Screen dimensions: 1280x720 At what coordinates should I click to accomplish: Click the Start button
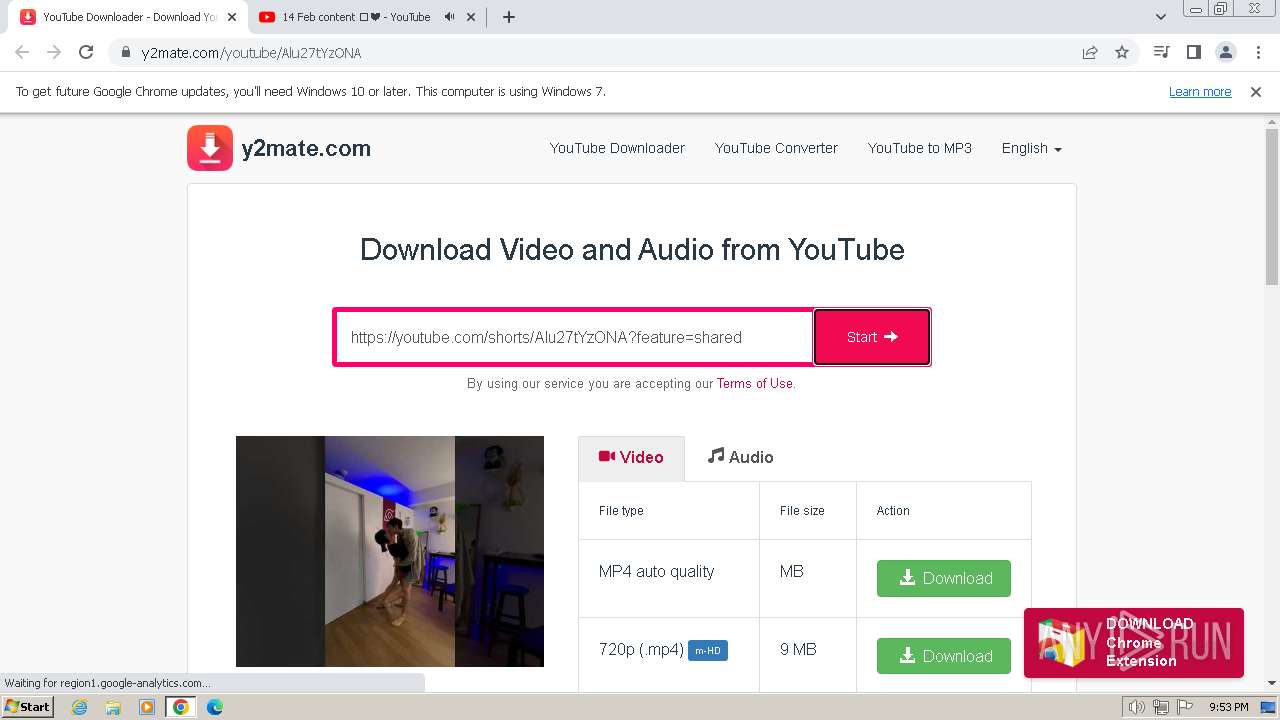872,337
